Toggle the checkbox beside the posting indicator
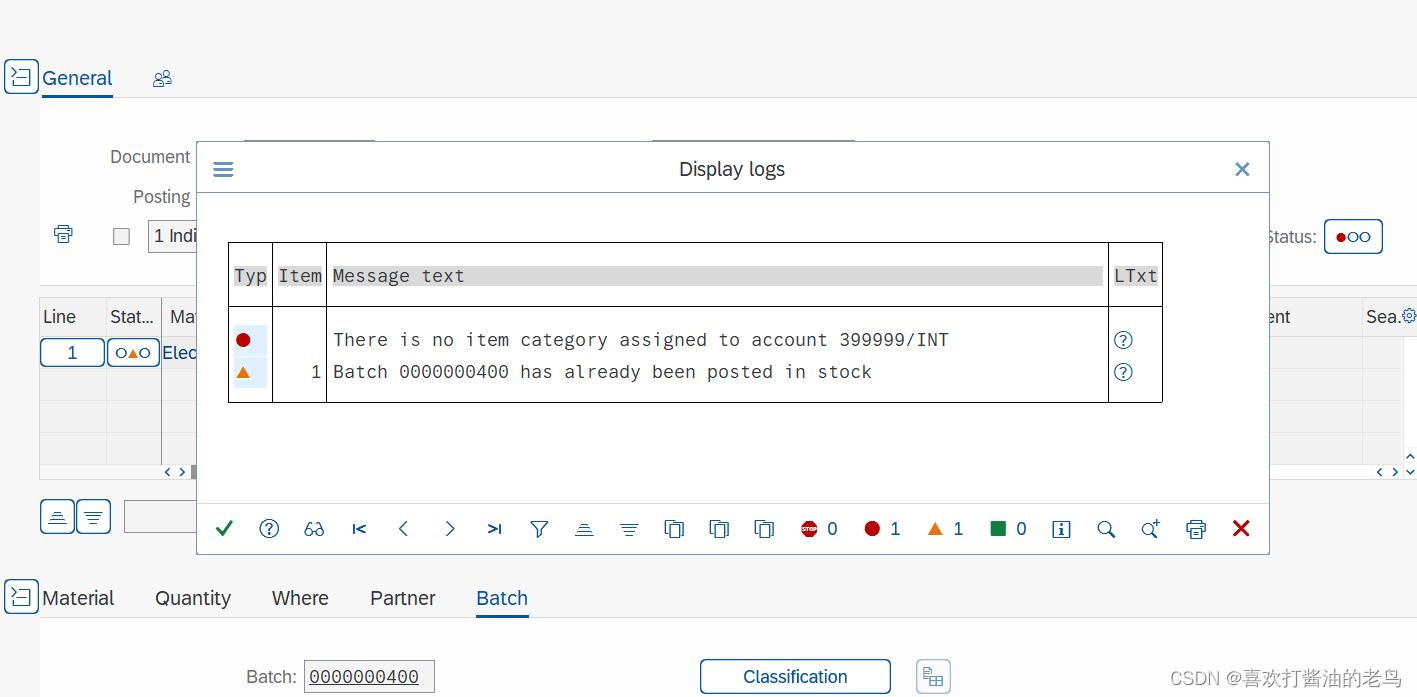This screenshot has width=1417, height=697. click(x=121, y=235)
